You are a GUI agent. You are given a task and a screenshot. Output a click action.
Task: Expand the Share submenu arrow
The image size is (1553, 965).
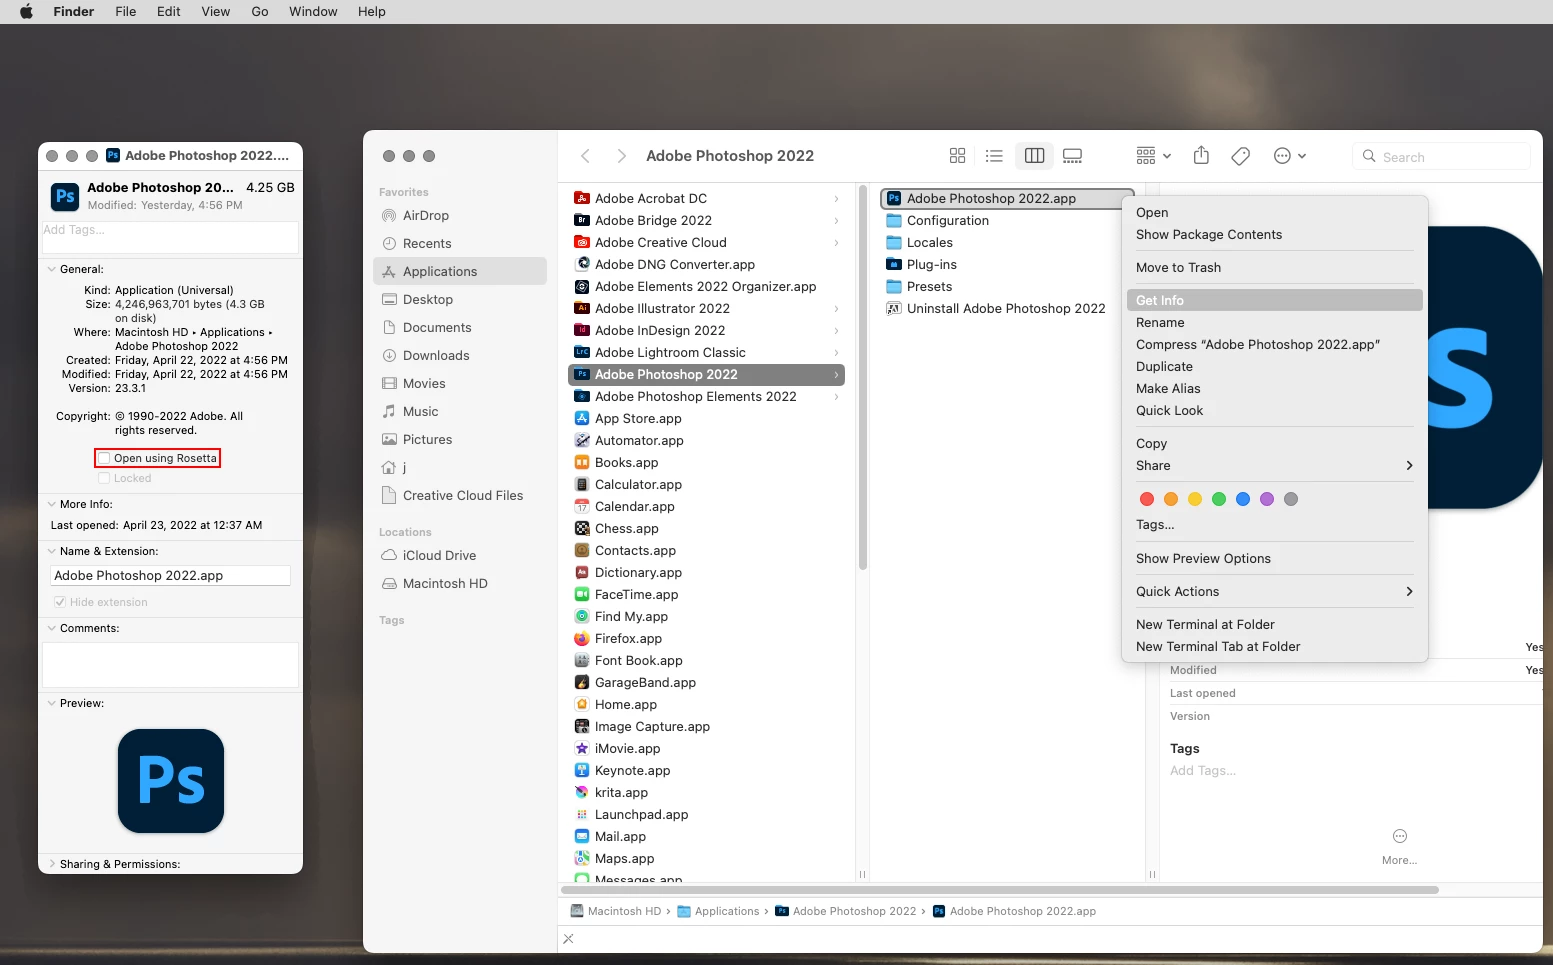(1409, 465)
